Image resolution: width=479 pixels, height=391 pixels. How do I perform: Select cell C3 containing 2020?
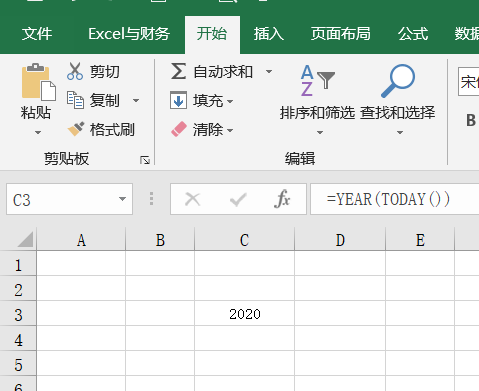pyautogui.click(x=245, y=314)
